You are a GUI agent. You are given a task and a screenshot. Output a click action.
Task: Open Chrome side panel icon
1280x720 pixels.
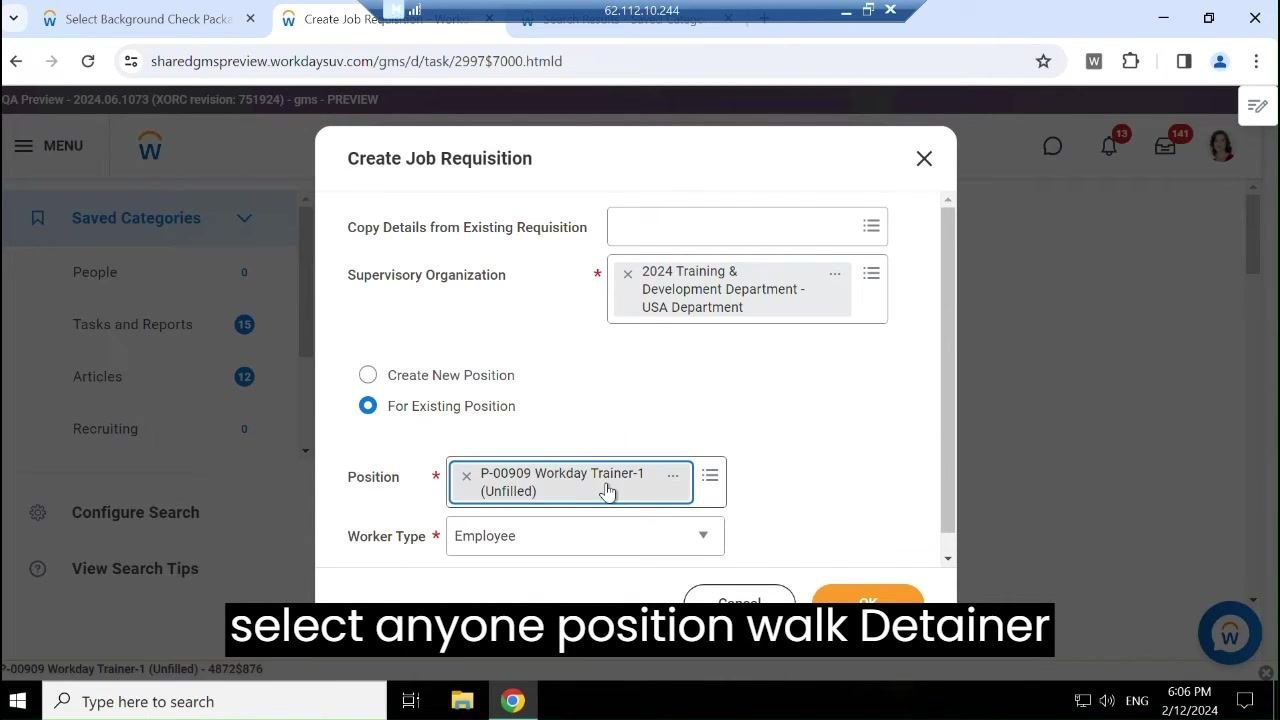point(1184,61)
